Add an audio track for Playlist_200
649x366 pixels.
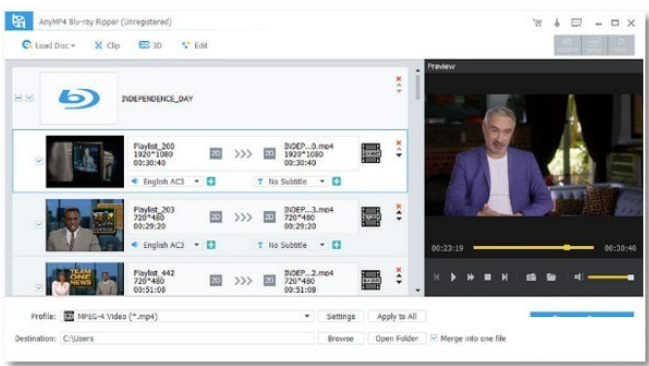point(211,181)
